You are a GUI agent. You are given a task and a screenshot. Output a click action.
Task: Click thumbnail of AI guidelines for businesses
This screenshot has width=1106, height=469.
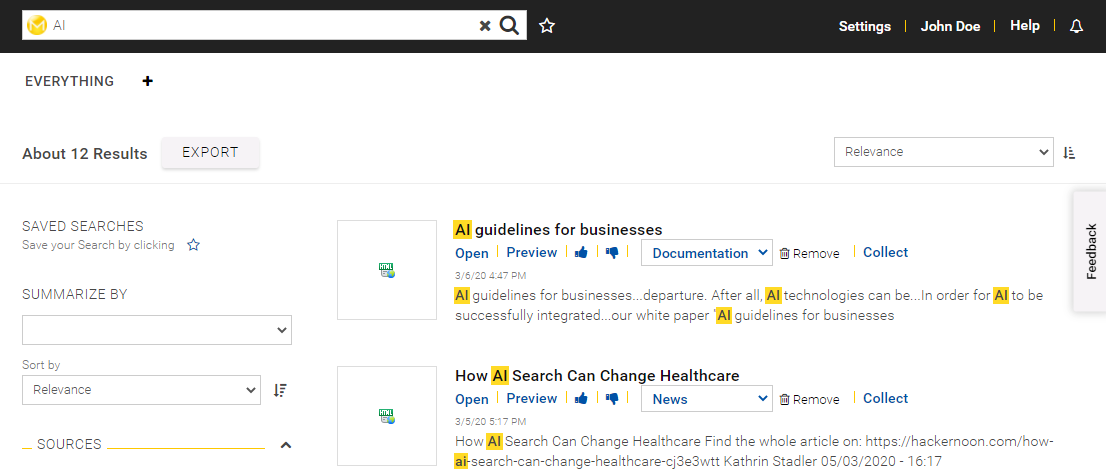pos(387,270)
